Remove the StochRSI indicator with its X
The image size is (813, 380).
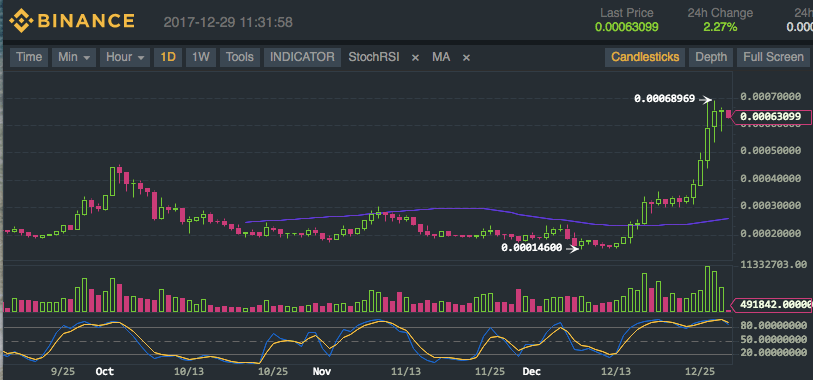click(415, 58)
